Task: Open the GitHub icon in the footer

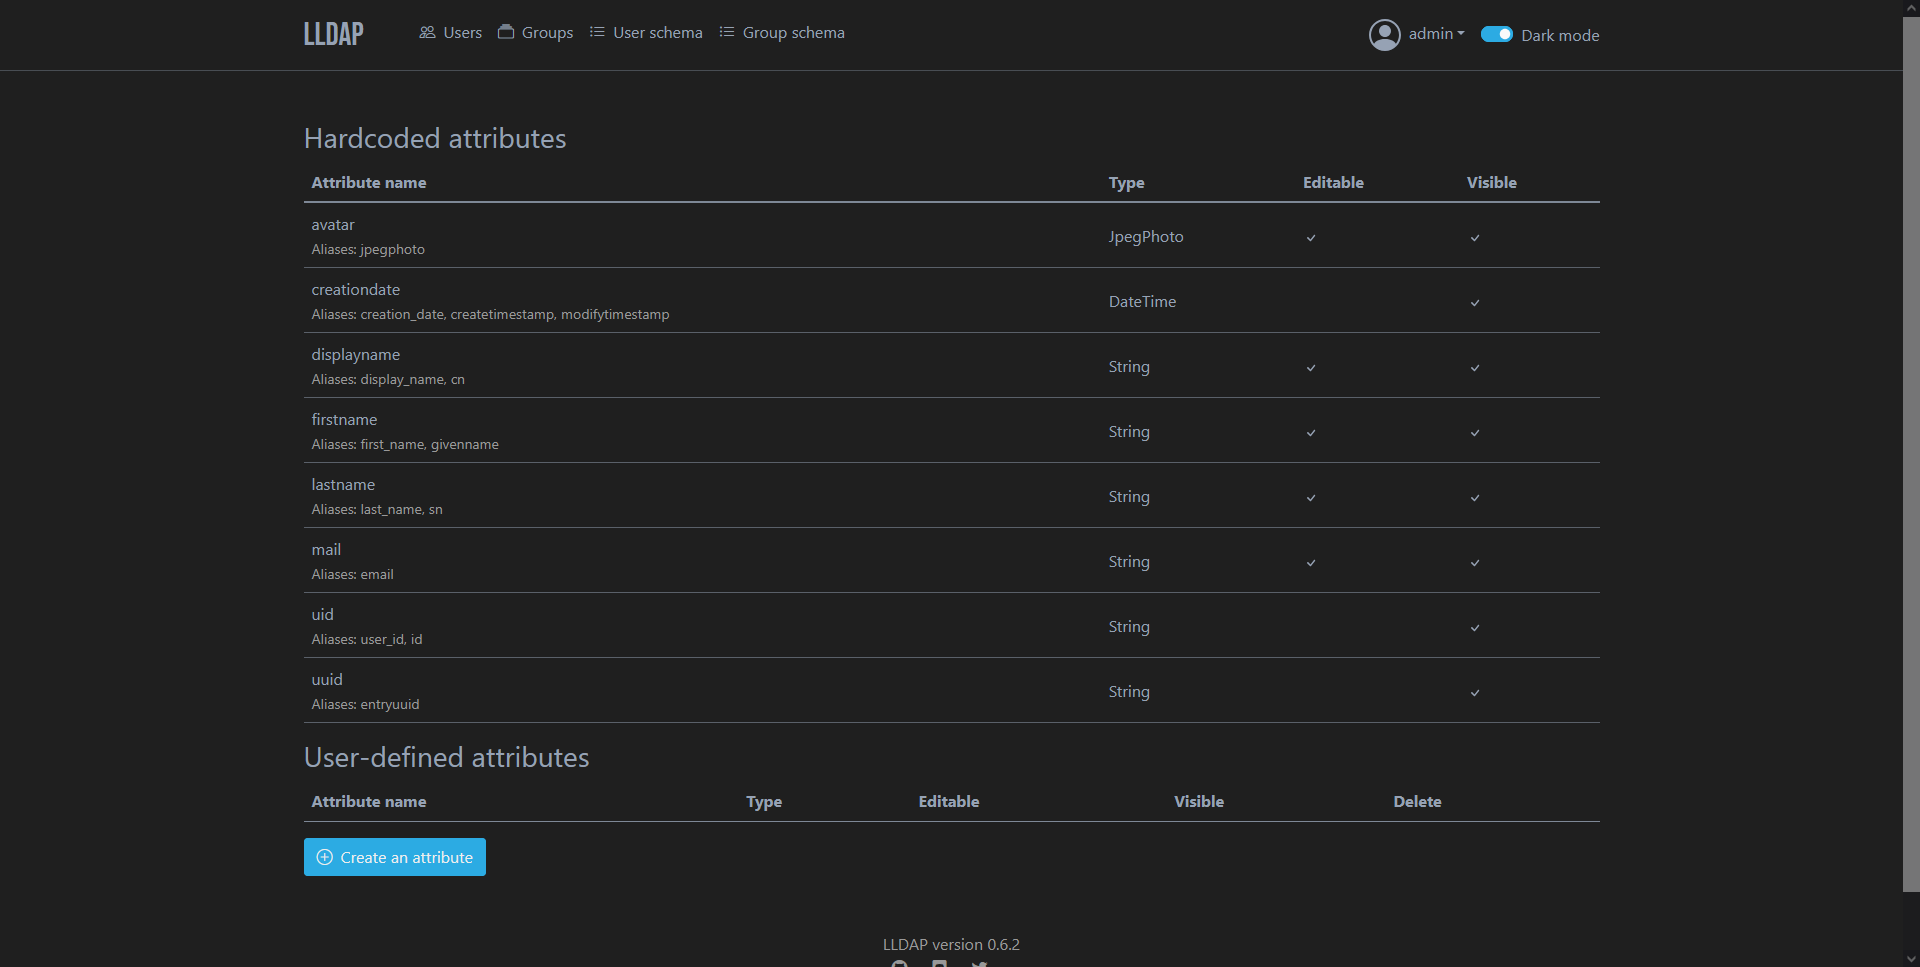Action: pos(900,963)
